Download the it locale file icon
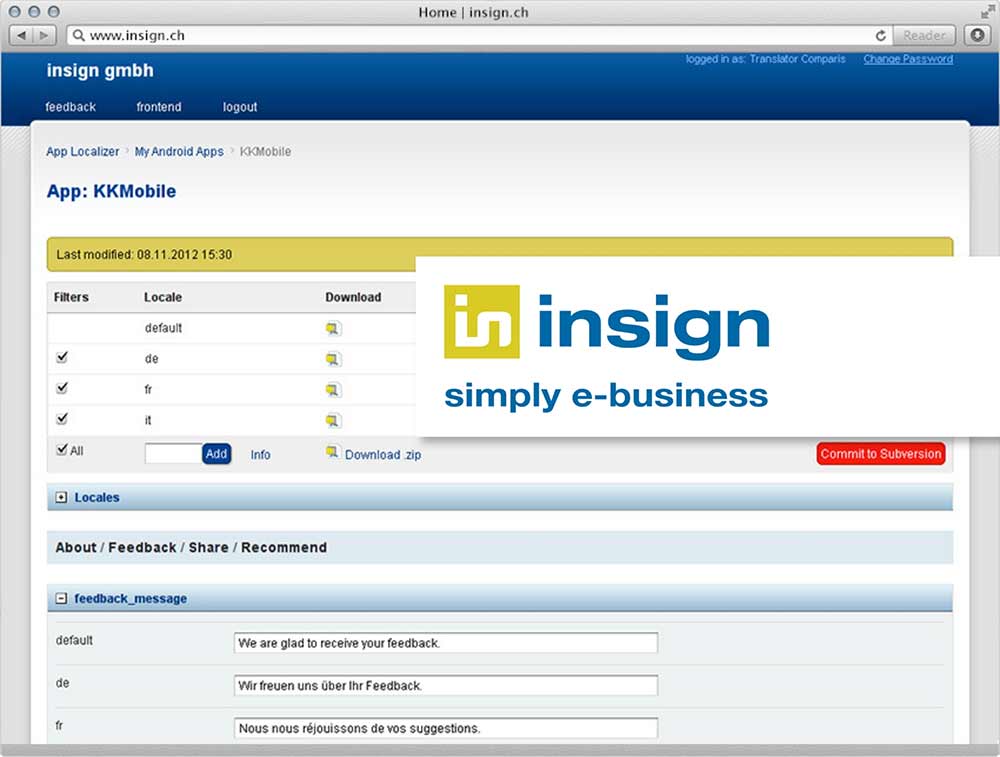Image resolution: width=1000 pixels, height=757 pixels. tap(333, 420)
